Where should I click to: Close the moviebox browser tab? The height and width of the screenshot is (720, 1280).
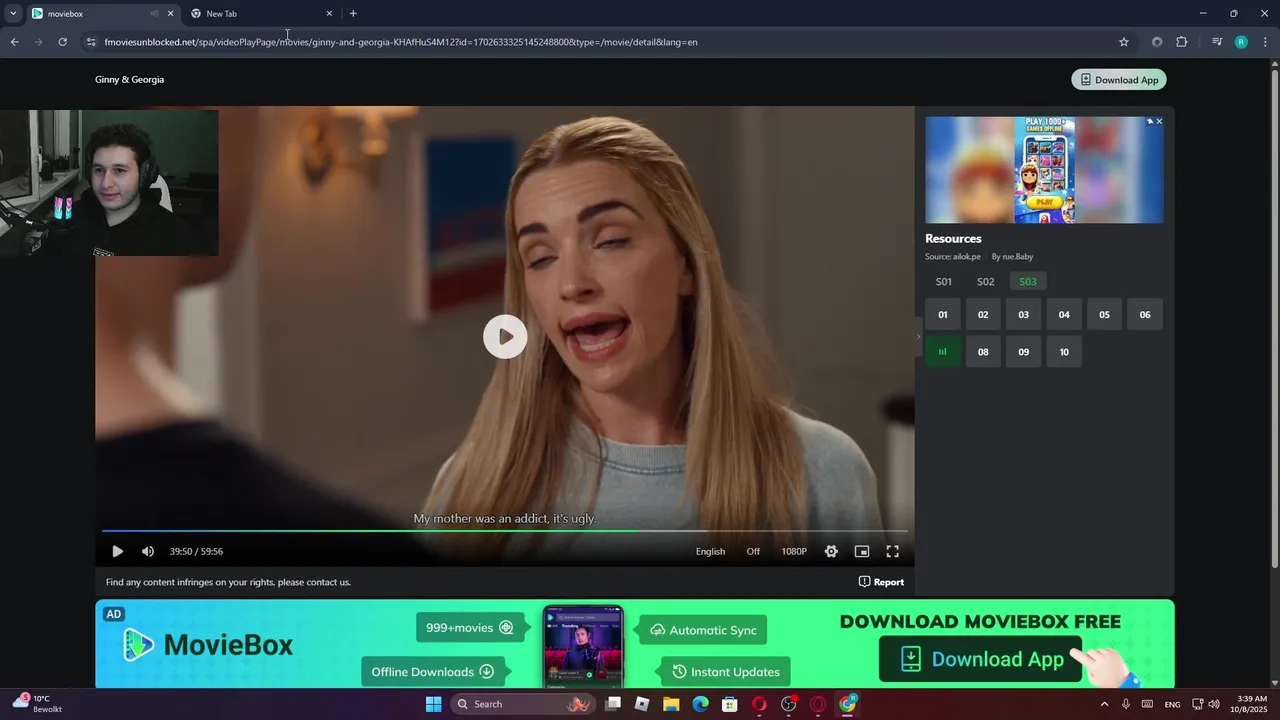click(170, 14)
